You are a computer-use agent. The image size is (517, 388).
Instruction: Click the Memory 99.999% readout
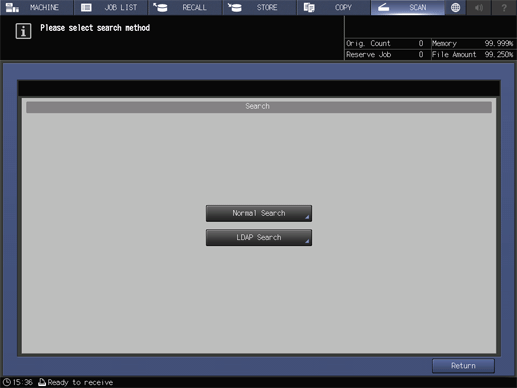coord(473,43)
